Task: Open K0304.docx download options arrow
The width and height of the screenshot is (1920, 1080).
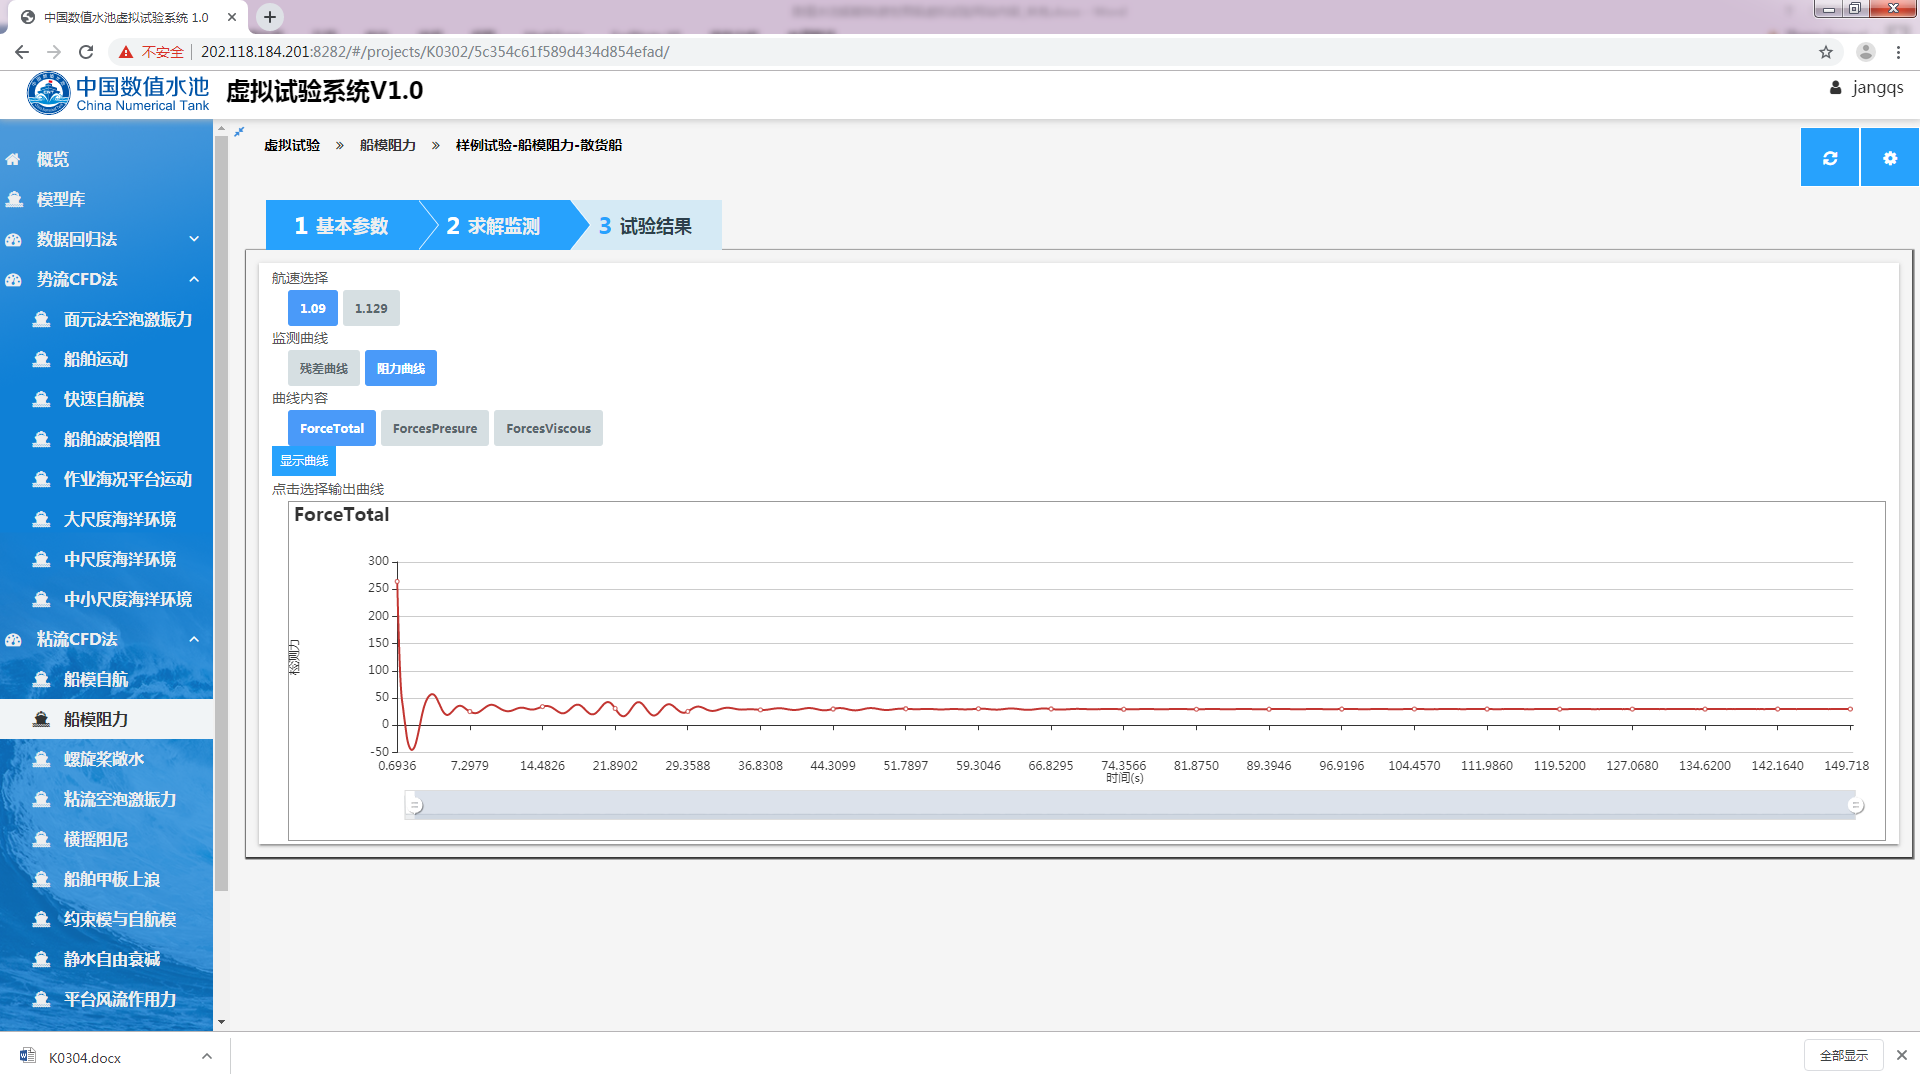Action: click(206, 1056)
